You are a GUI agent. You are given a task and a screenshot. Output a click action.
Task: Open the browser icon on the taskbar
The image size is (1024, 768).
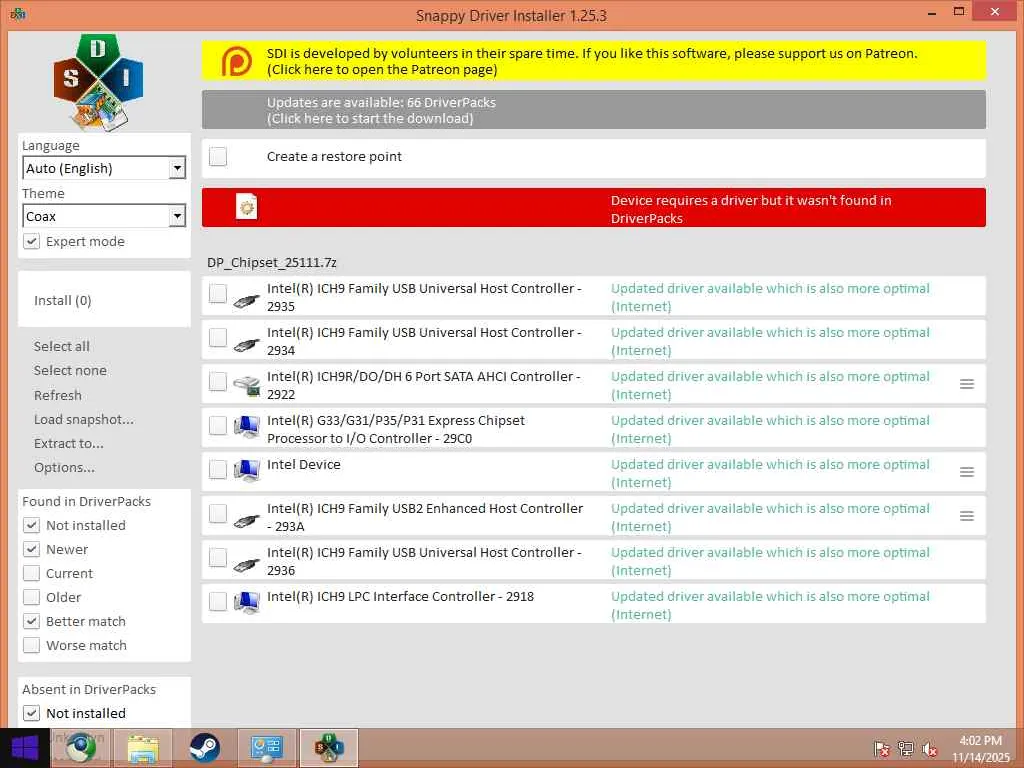coord(81,748)
